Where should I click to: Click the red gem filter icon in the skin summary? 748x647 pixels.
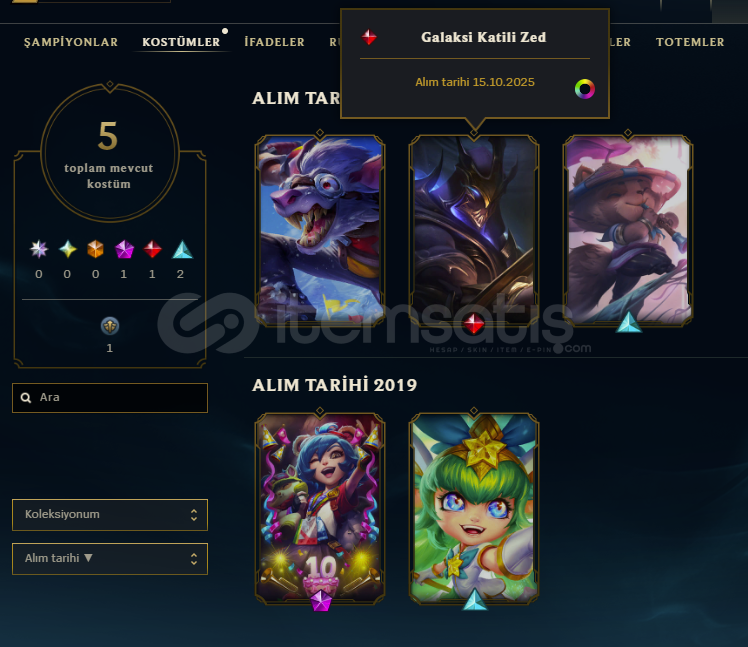[152, 249]
